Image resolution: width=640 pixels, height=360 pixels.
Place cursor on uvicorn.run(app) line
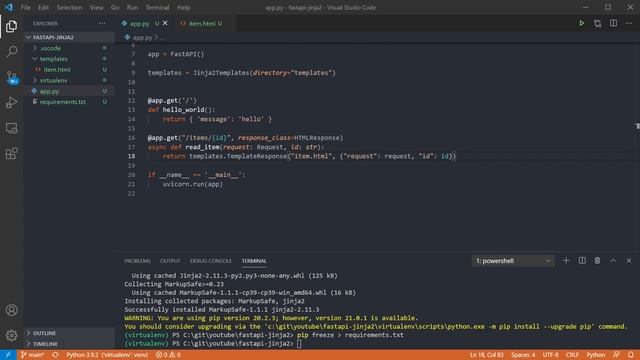[x=193, y=184]
